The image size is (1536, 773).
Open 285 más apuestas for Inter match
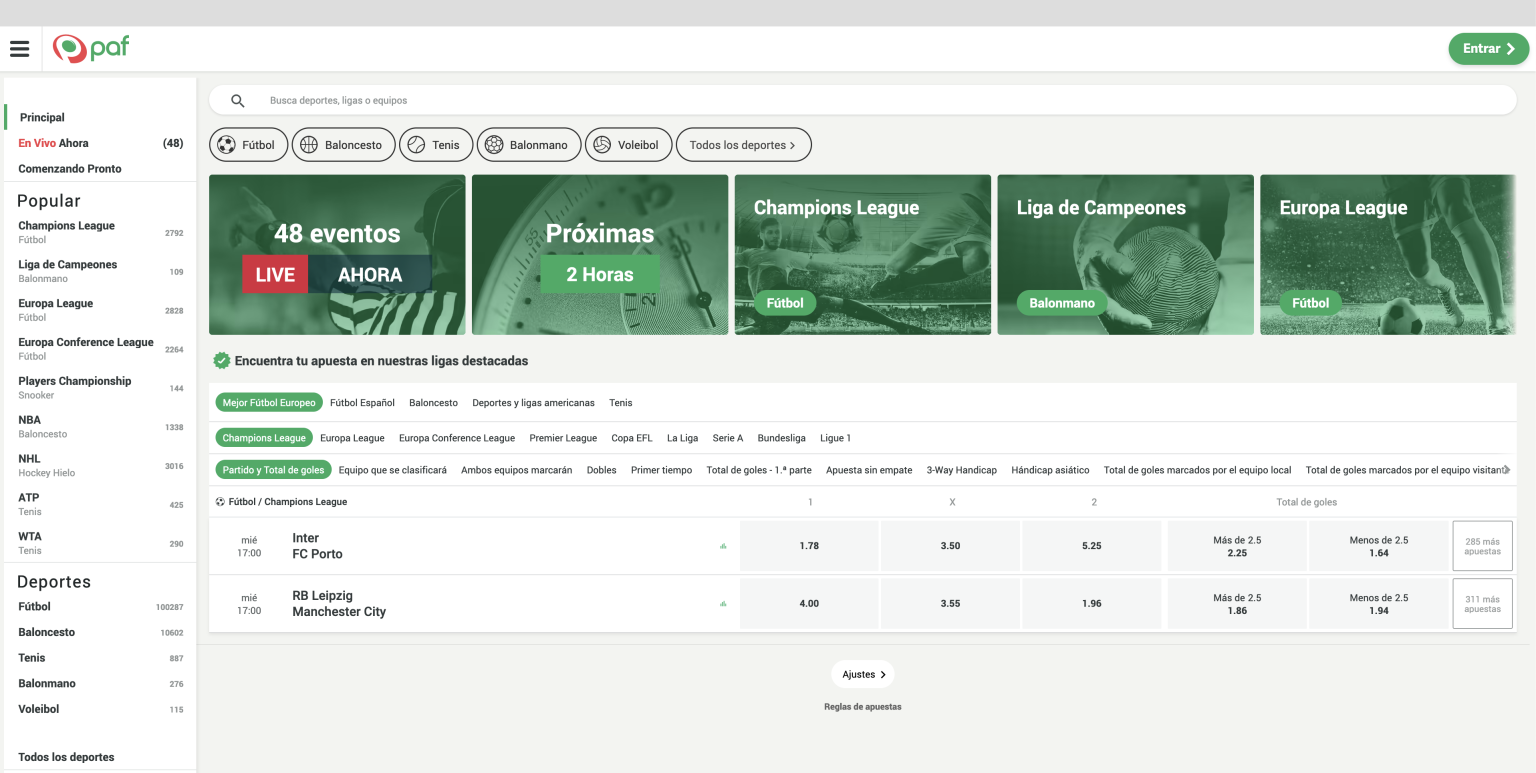(1482, 546)
